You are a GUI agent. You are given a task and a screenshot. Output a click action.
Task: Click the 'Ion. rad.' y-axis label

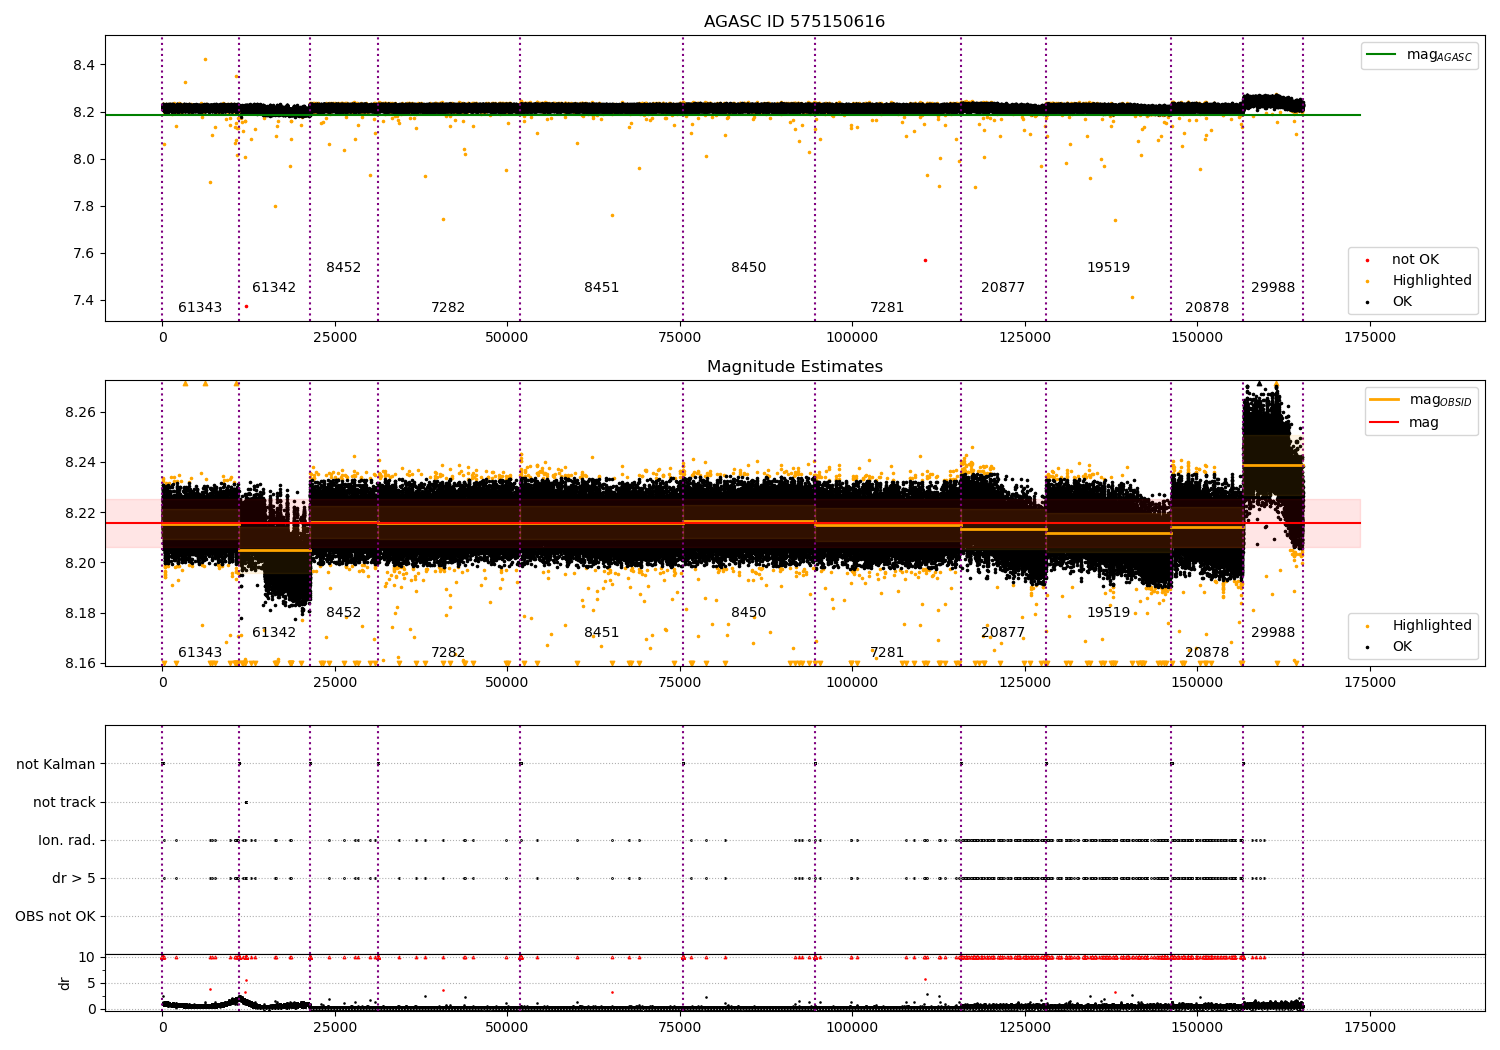[x=67, y=841]
